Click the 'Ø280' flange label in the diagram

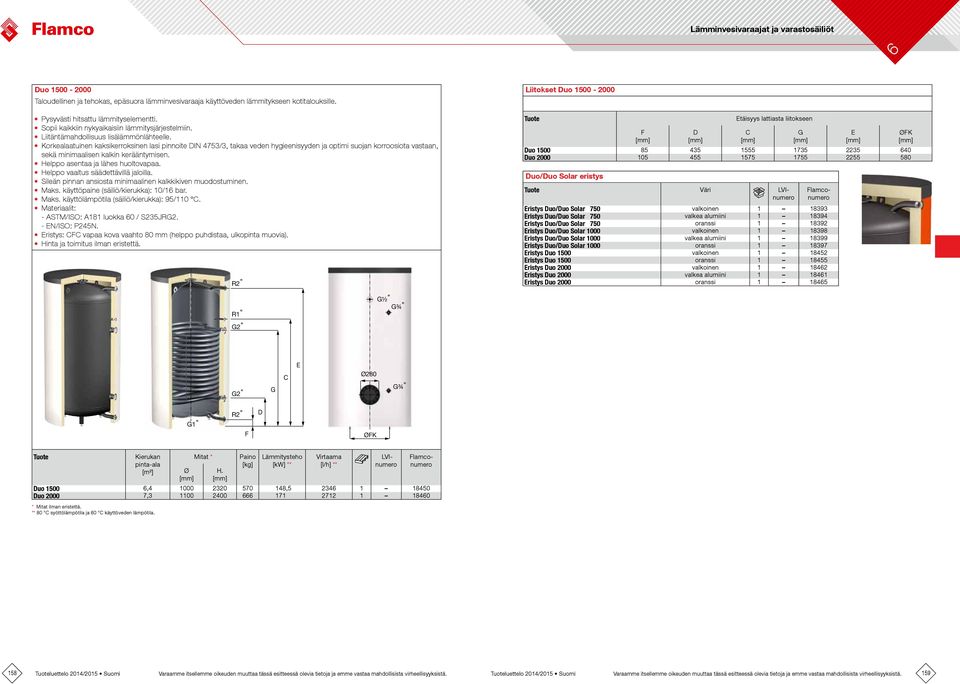369,374
